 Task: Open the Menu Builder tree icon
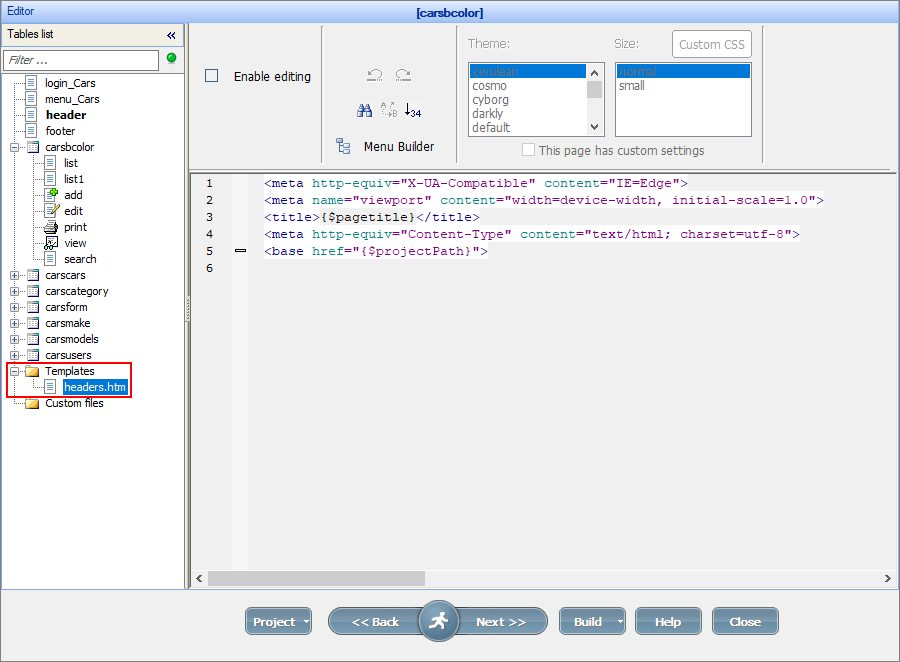click(x=343, y=146)
